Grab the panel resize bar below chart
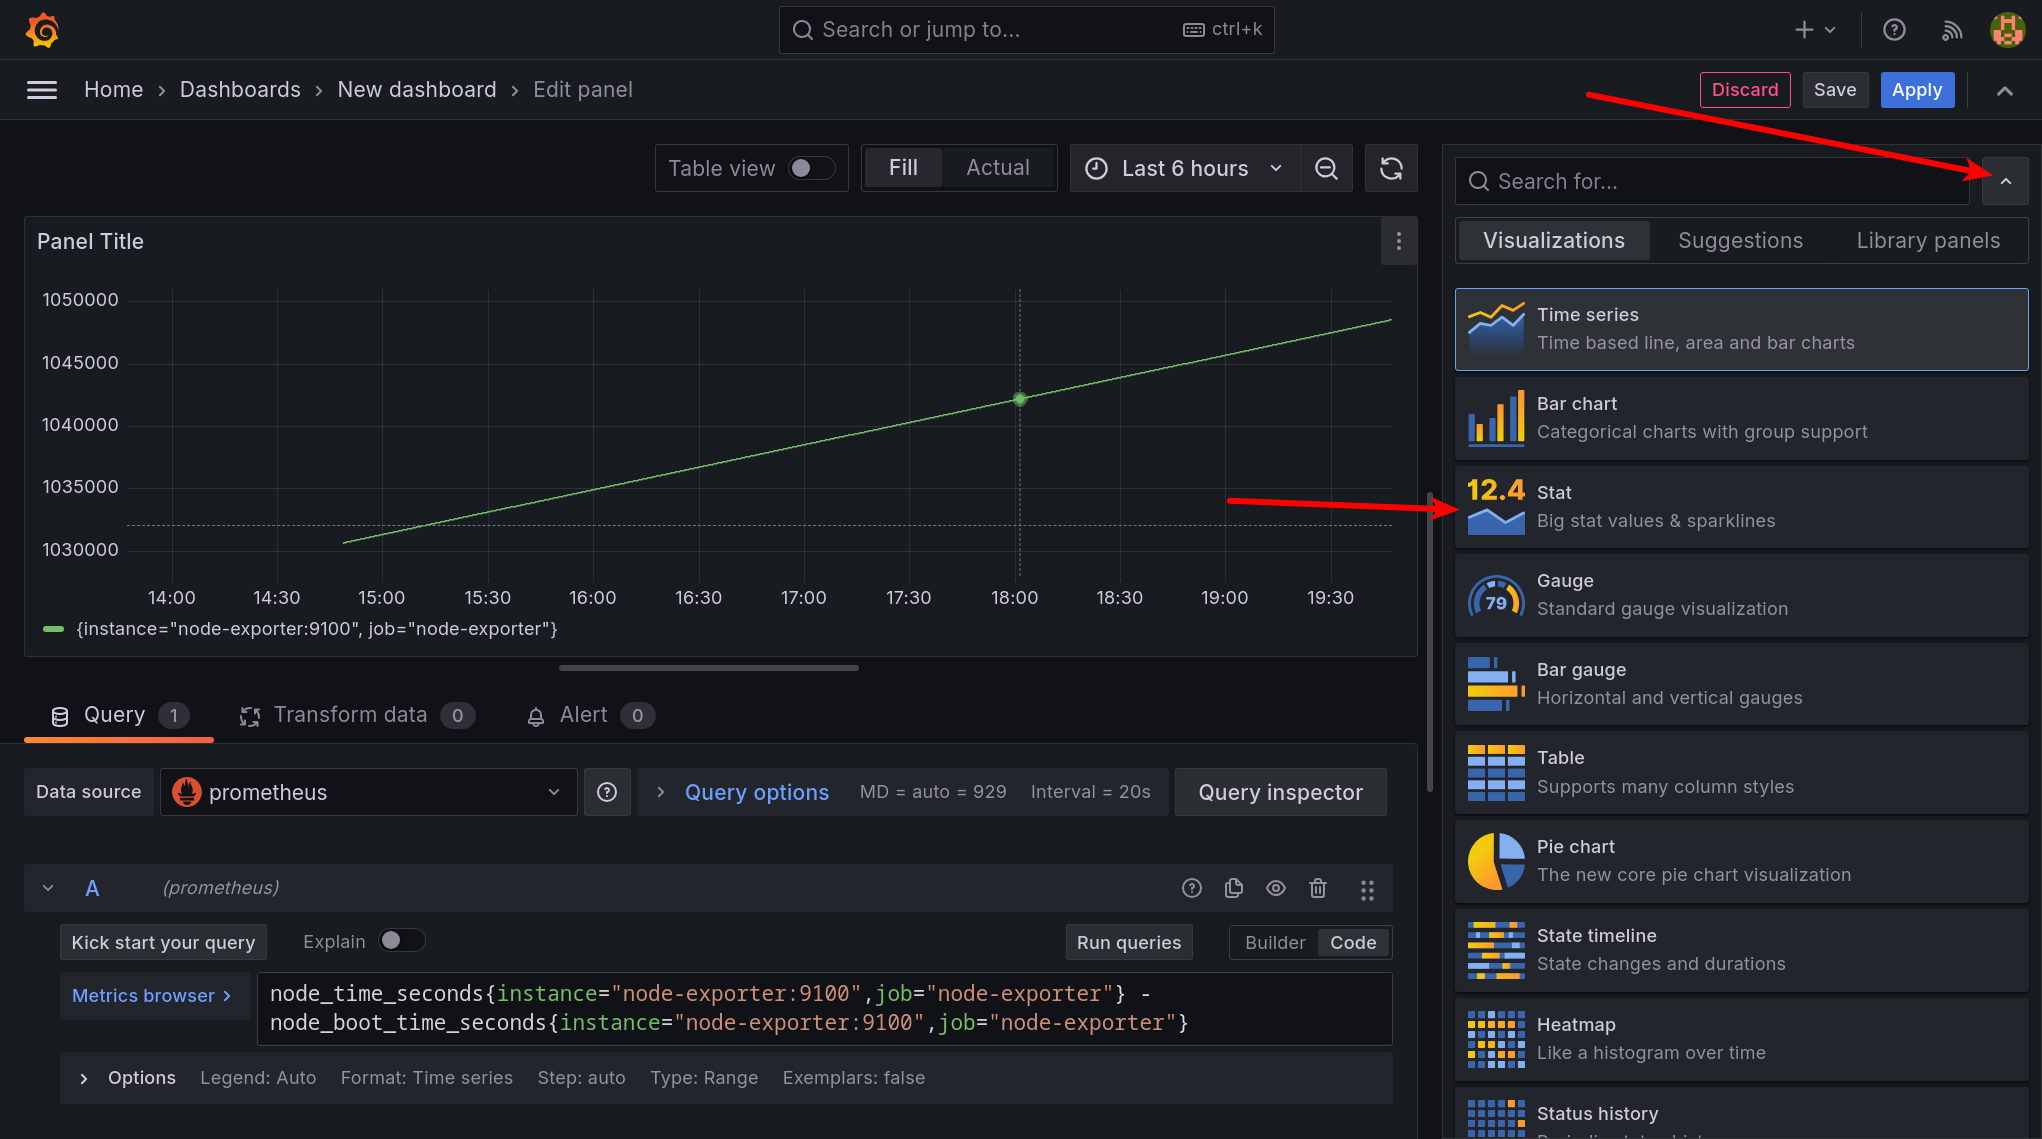The image size is (2042, 1139). [x=709, y=668]
